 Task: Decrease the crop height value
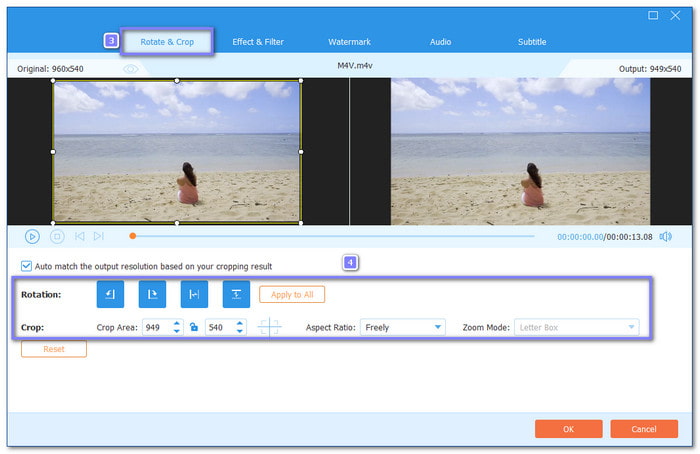[x=240, y=331]
